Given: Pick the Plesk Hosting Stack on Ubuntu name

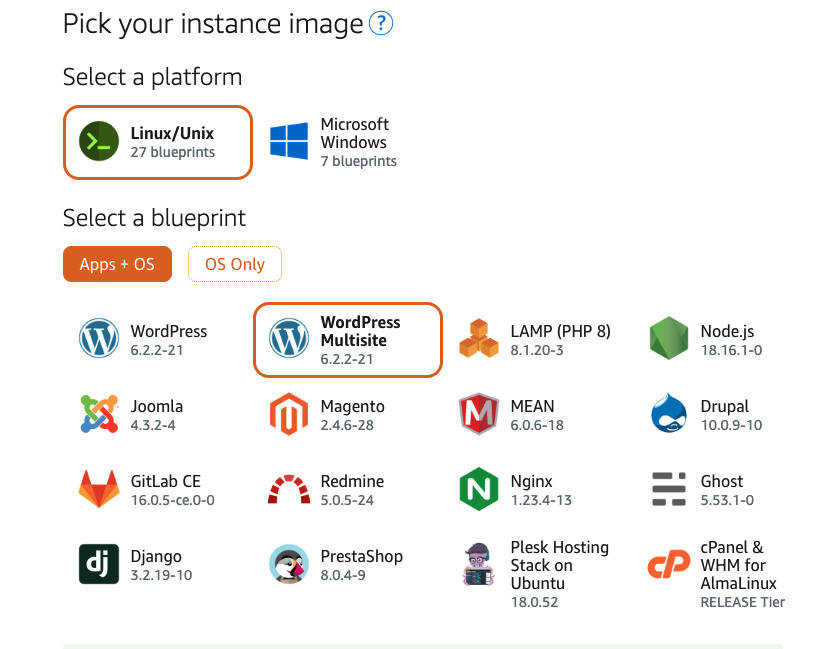Looking at the screenshot, I should [559, 565].
